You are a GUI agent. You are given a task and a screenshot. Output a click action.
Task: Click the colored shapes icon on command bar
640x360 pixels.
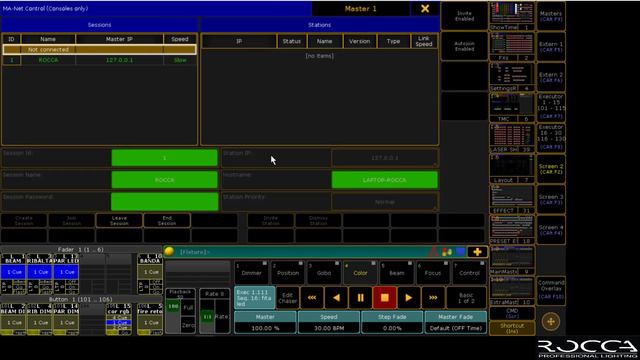click(447, 252)
